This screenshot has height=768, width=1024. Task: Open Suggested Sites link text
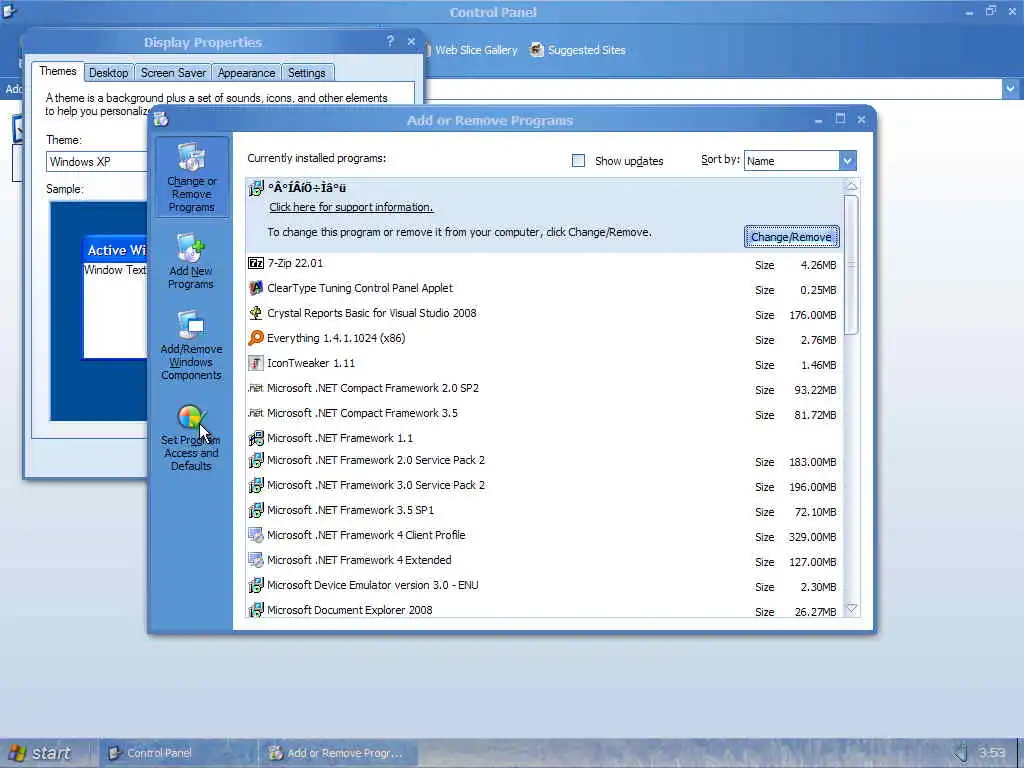586,50
